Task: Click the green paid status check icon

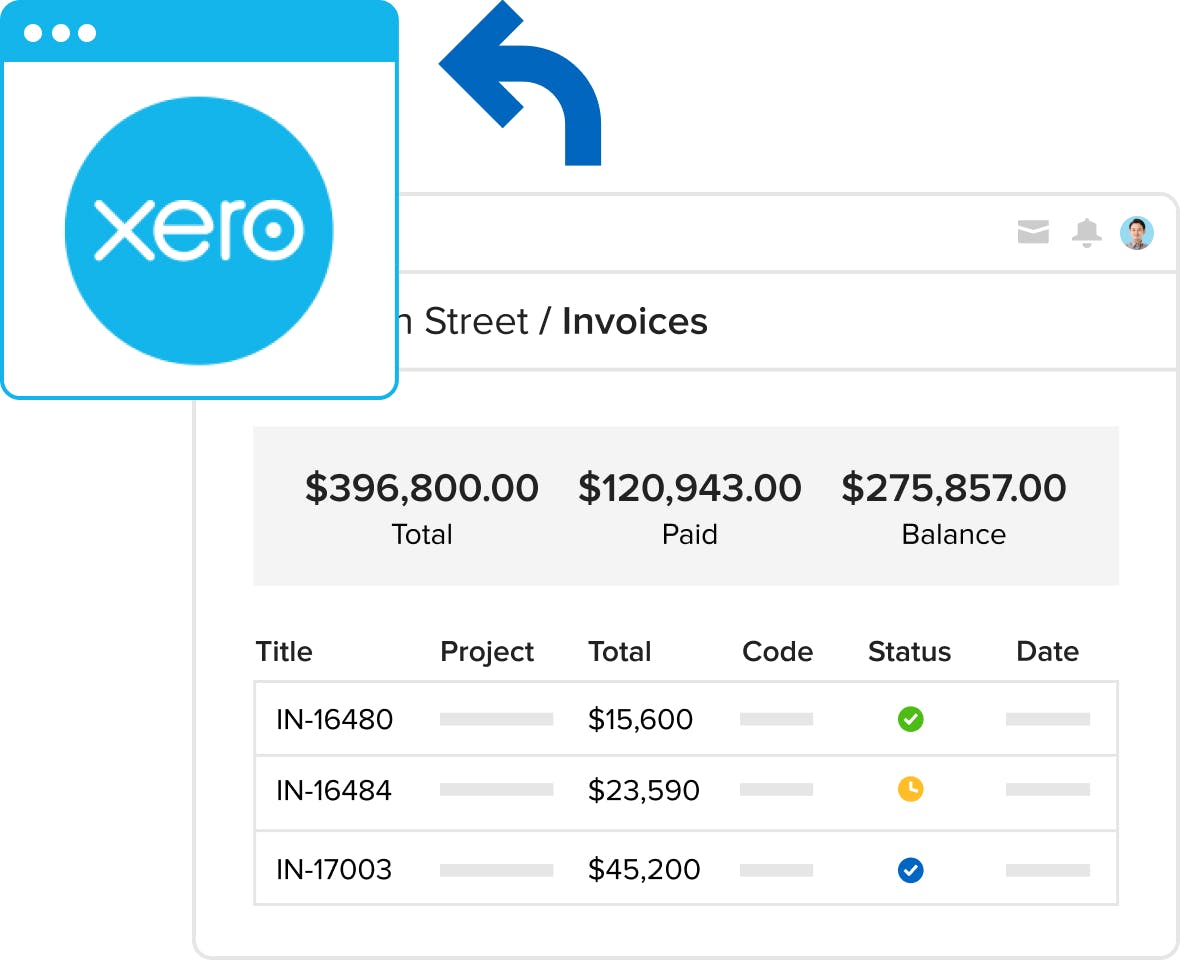Action: [x=910, y=719]
